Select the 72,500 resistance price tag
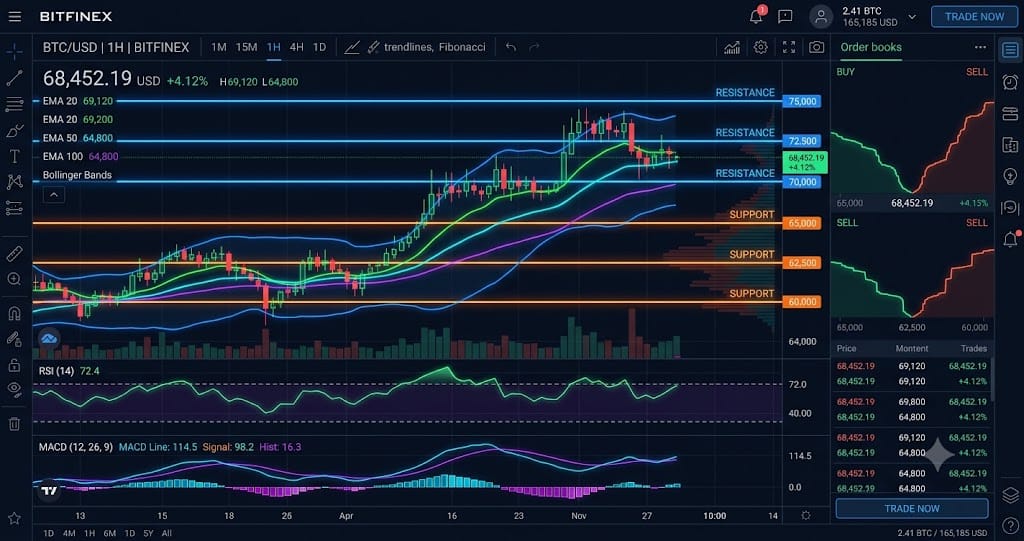 point(801,141)
